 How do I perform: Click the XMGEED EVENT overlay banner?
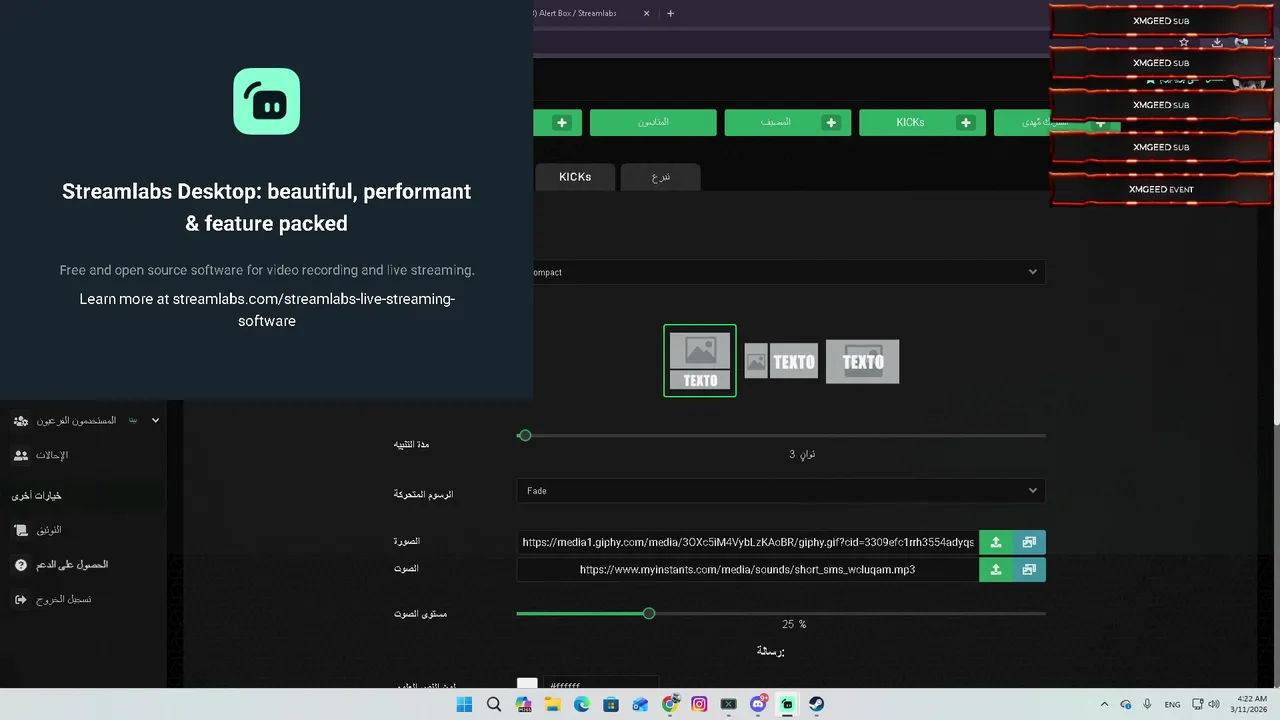(x=1161, y=189)
